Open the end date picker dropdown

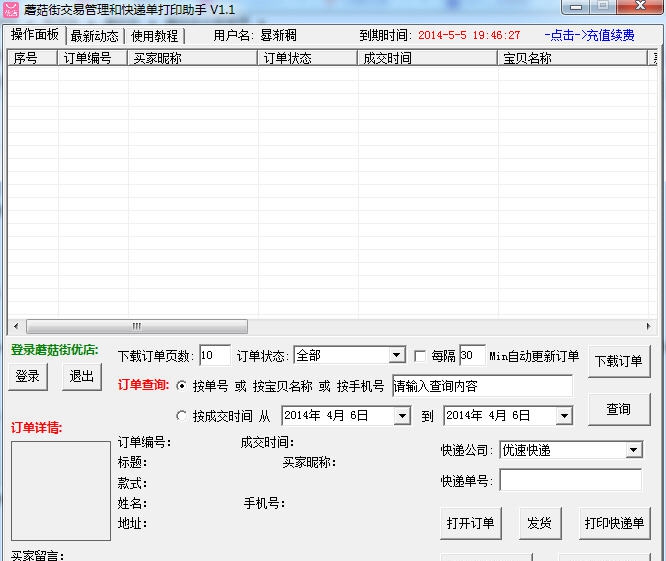[x=564, y=416]
